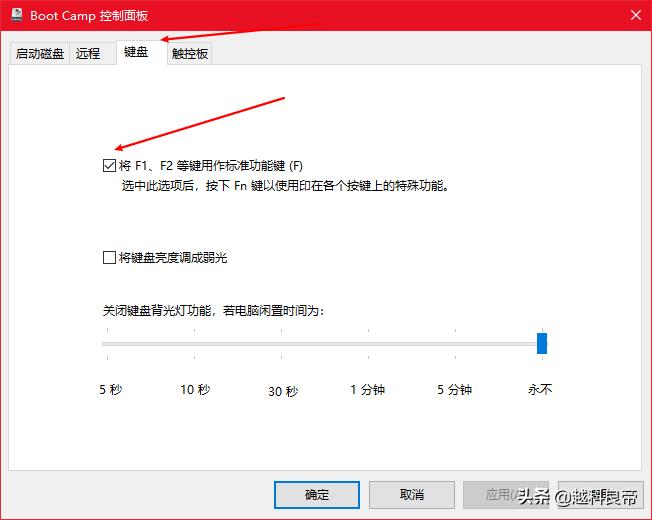This screenshot has height=520, width=652.
Task: Set backlight slider to the 5 秒 tick
Action: pos(107,344)
